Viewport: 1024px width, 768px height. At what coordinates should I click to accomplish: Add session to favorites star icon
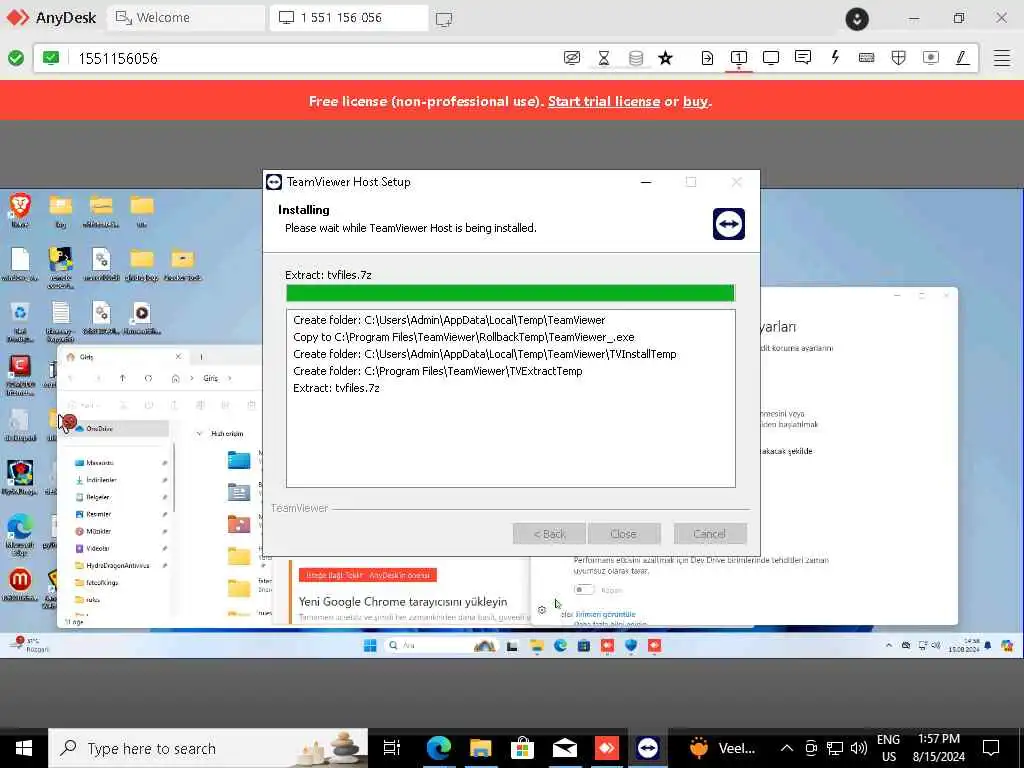(665, 58)
